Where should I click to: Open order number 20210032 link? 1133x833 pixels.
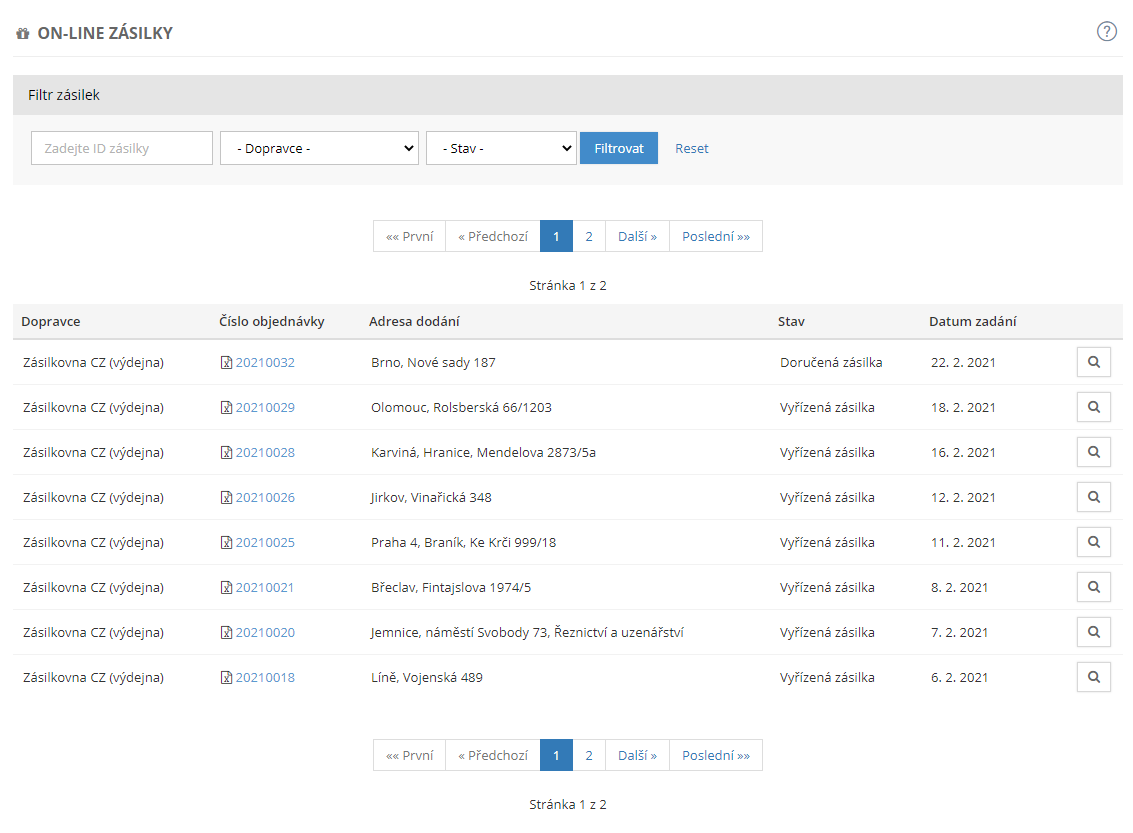coord(265,362)
